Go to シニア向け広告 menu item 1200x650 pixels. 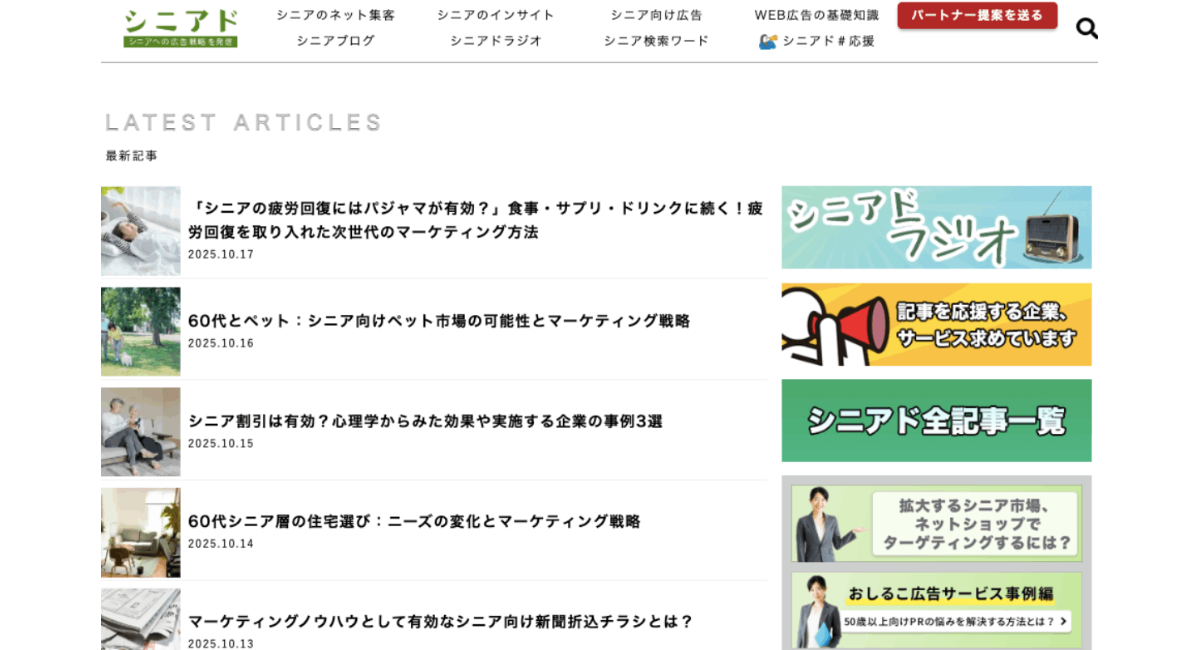tap(656, 15)
